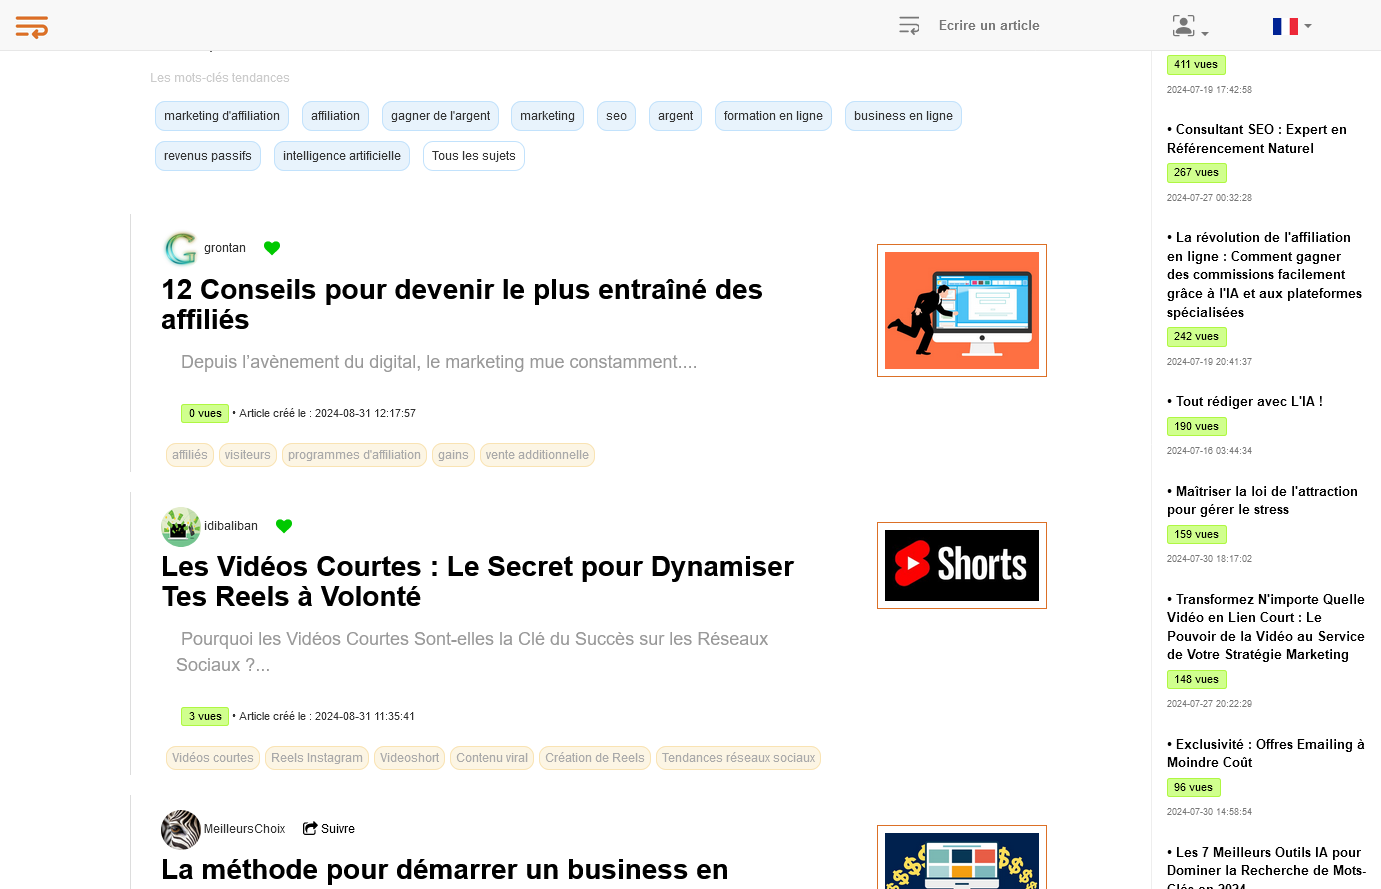The image size is (1381, 889).
Task: Click the site logo icon
Action: (x=31, y=27)
